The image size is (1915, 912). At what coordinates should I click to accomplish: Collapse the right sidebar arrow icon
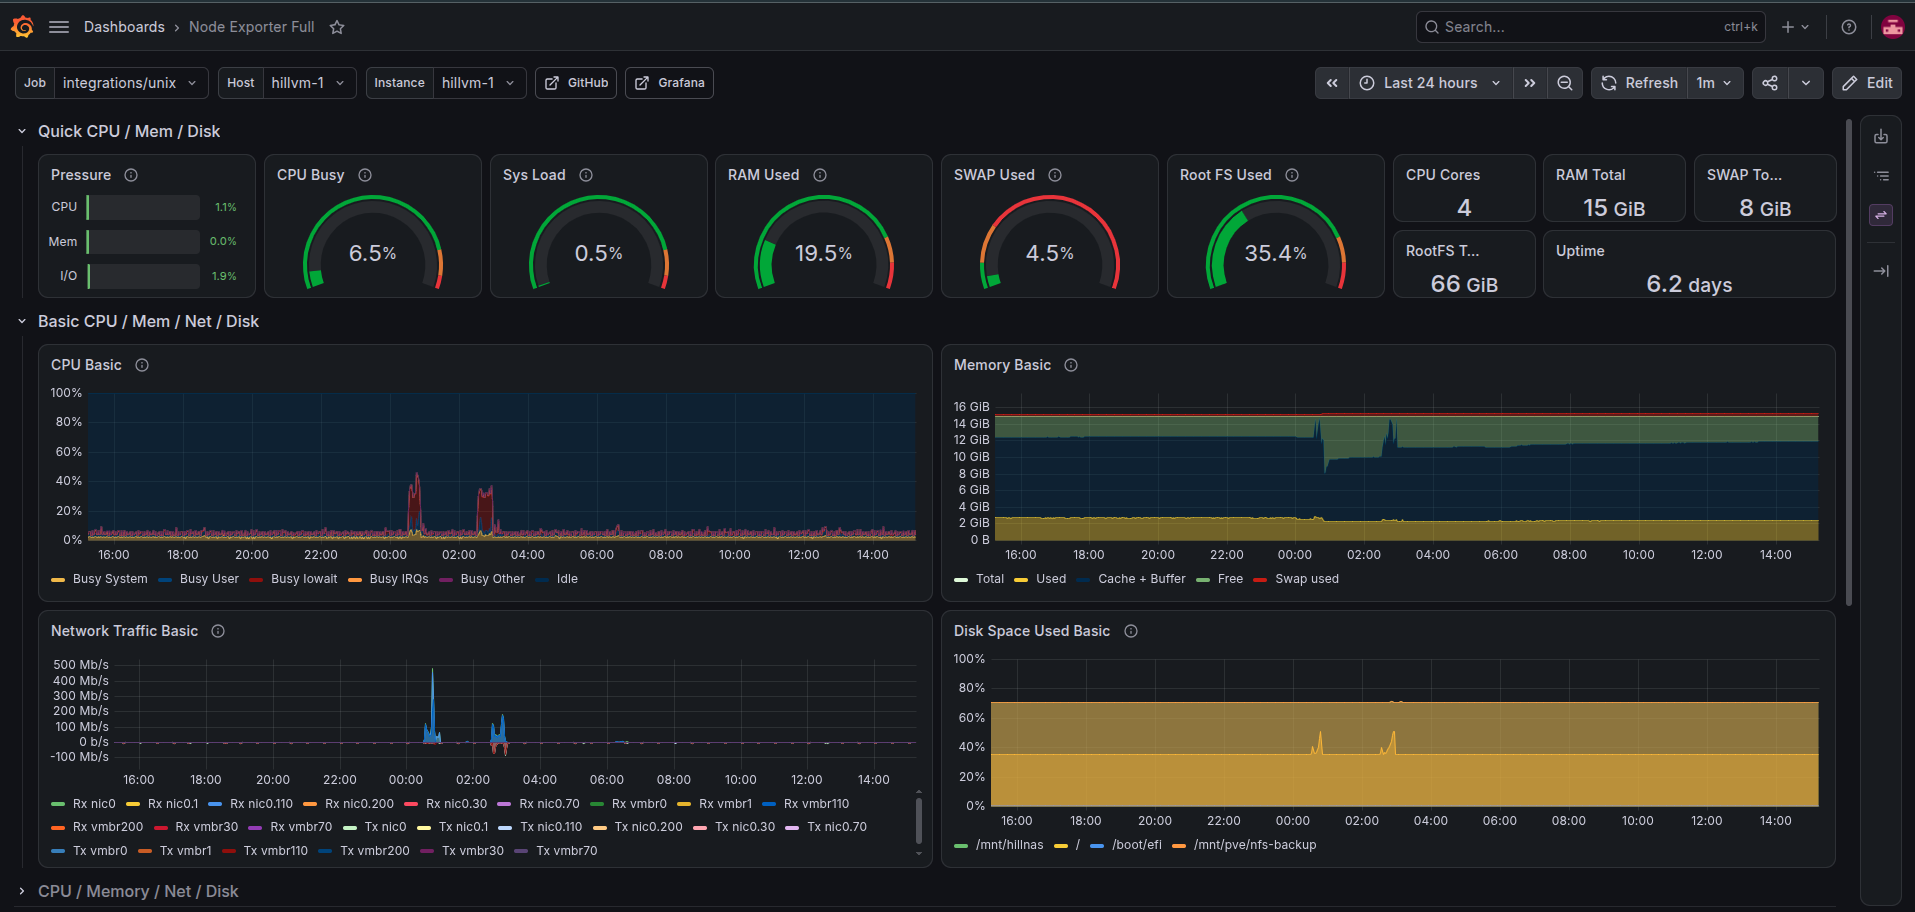pos(1881,271)
